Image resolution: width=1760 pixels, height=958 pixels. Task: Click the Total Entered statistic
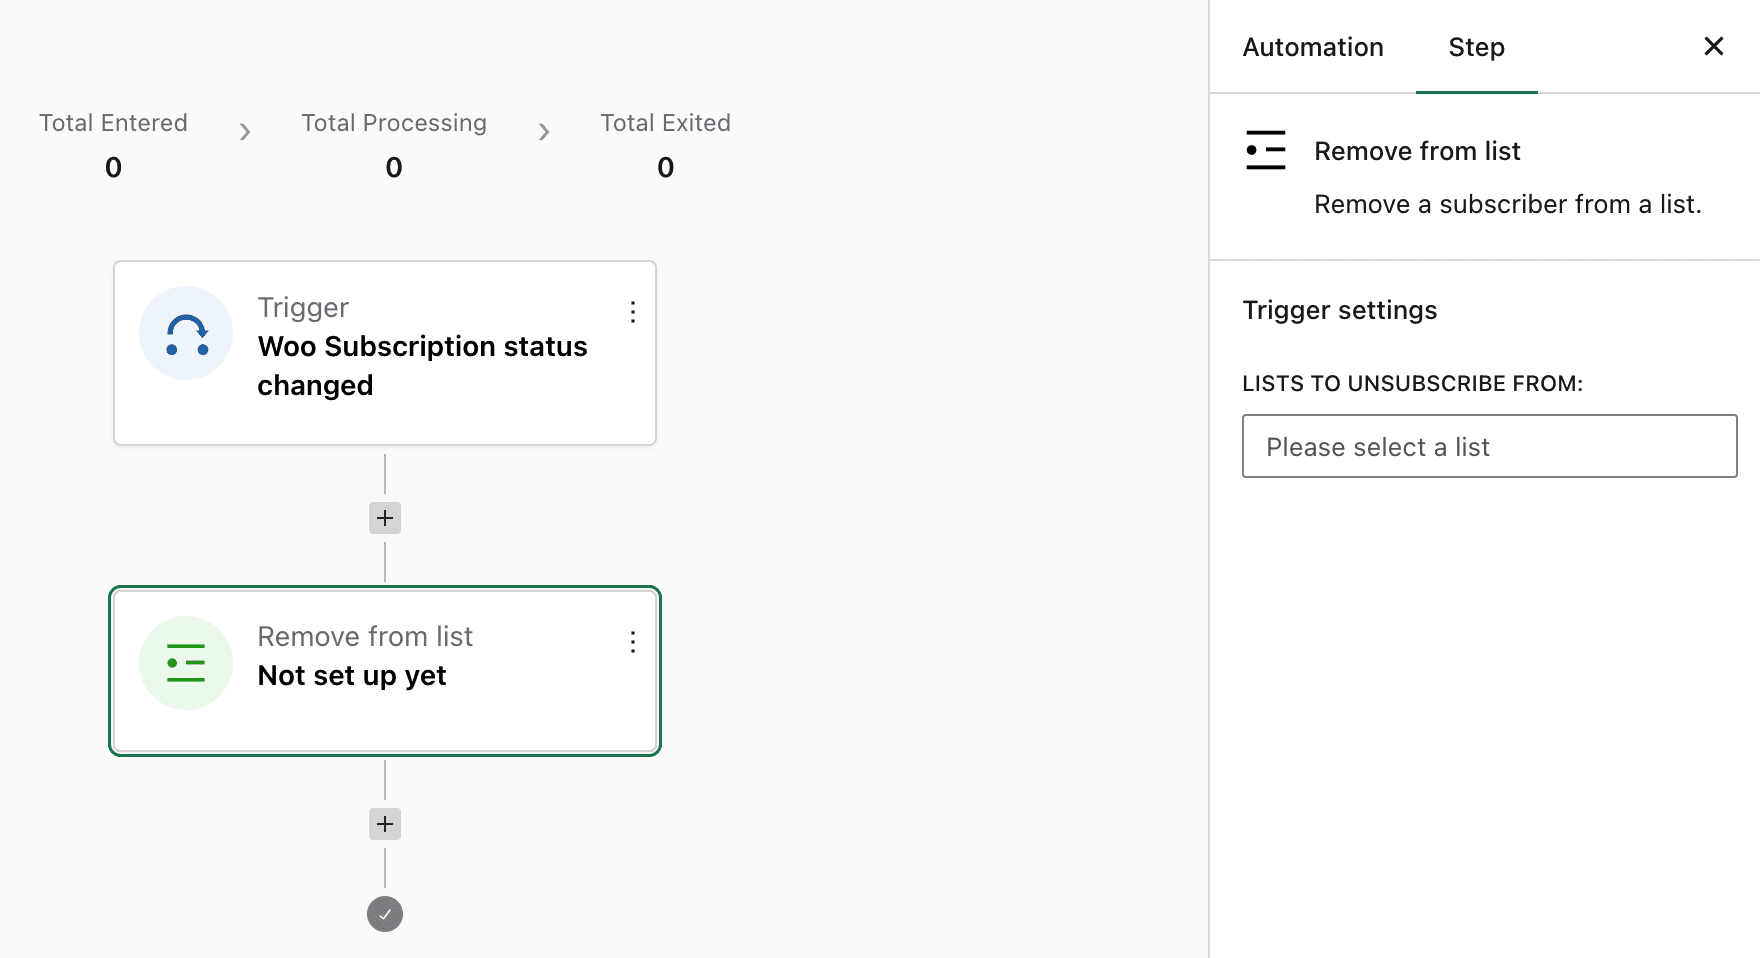(113, 145)
